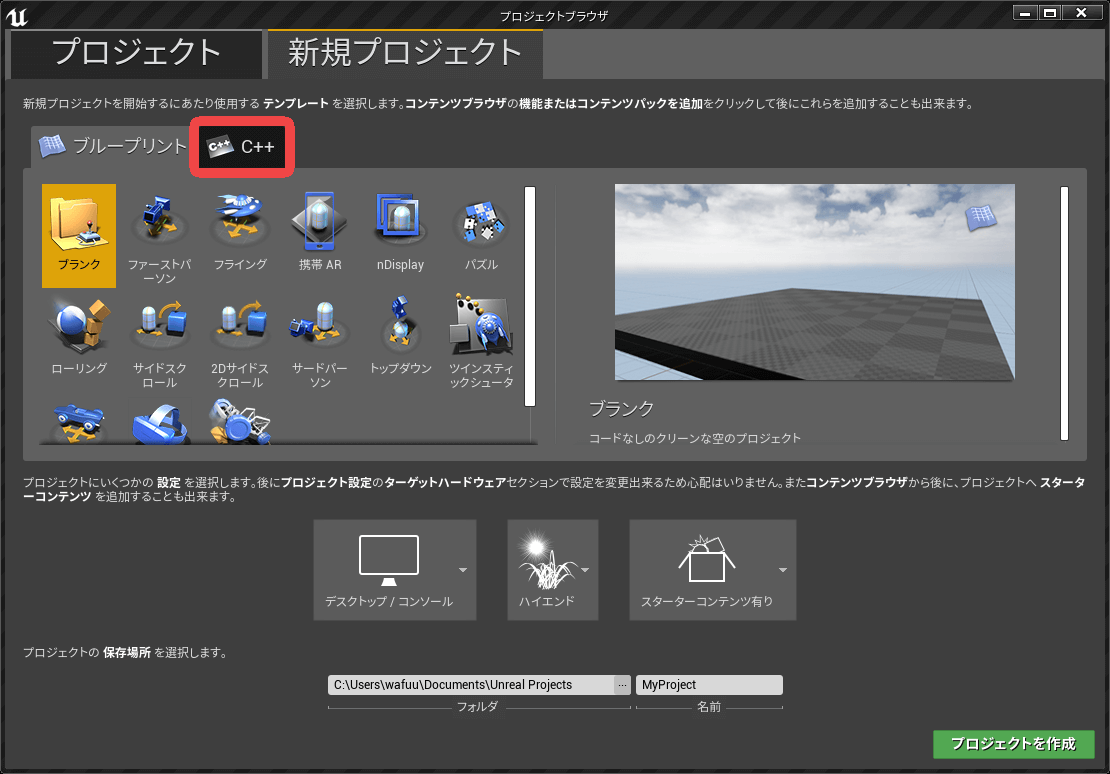Select the サイドスクロール template icon
Image resolution: width=1110 pixels, height=774 pixels.
pos(160,330)
